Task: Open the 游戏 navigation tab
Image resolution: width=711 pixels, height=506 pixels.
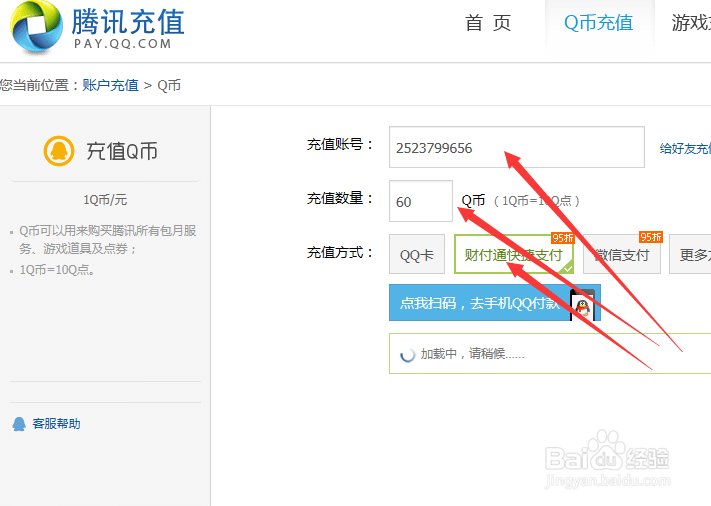Action: point(691,23)
